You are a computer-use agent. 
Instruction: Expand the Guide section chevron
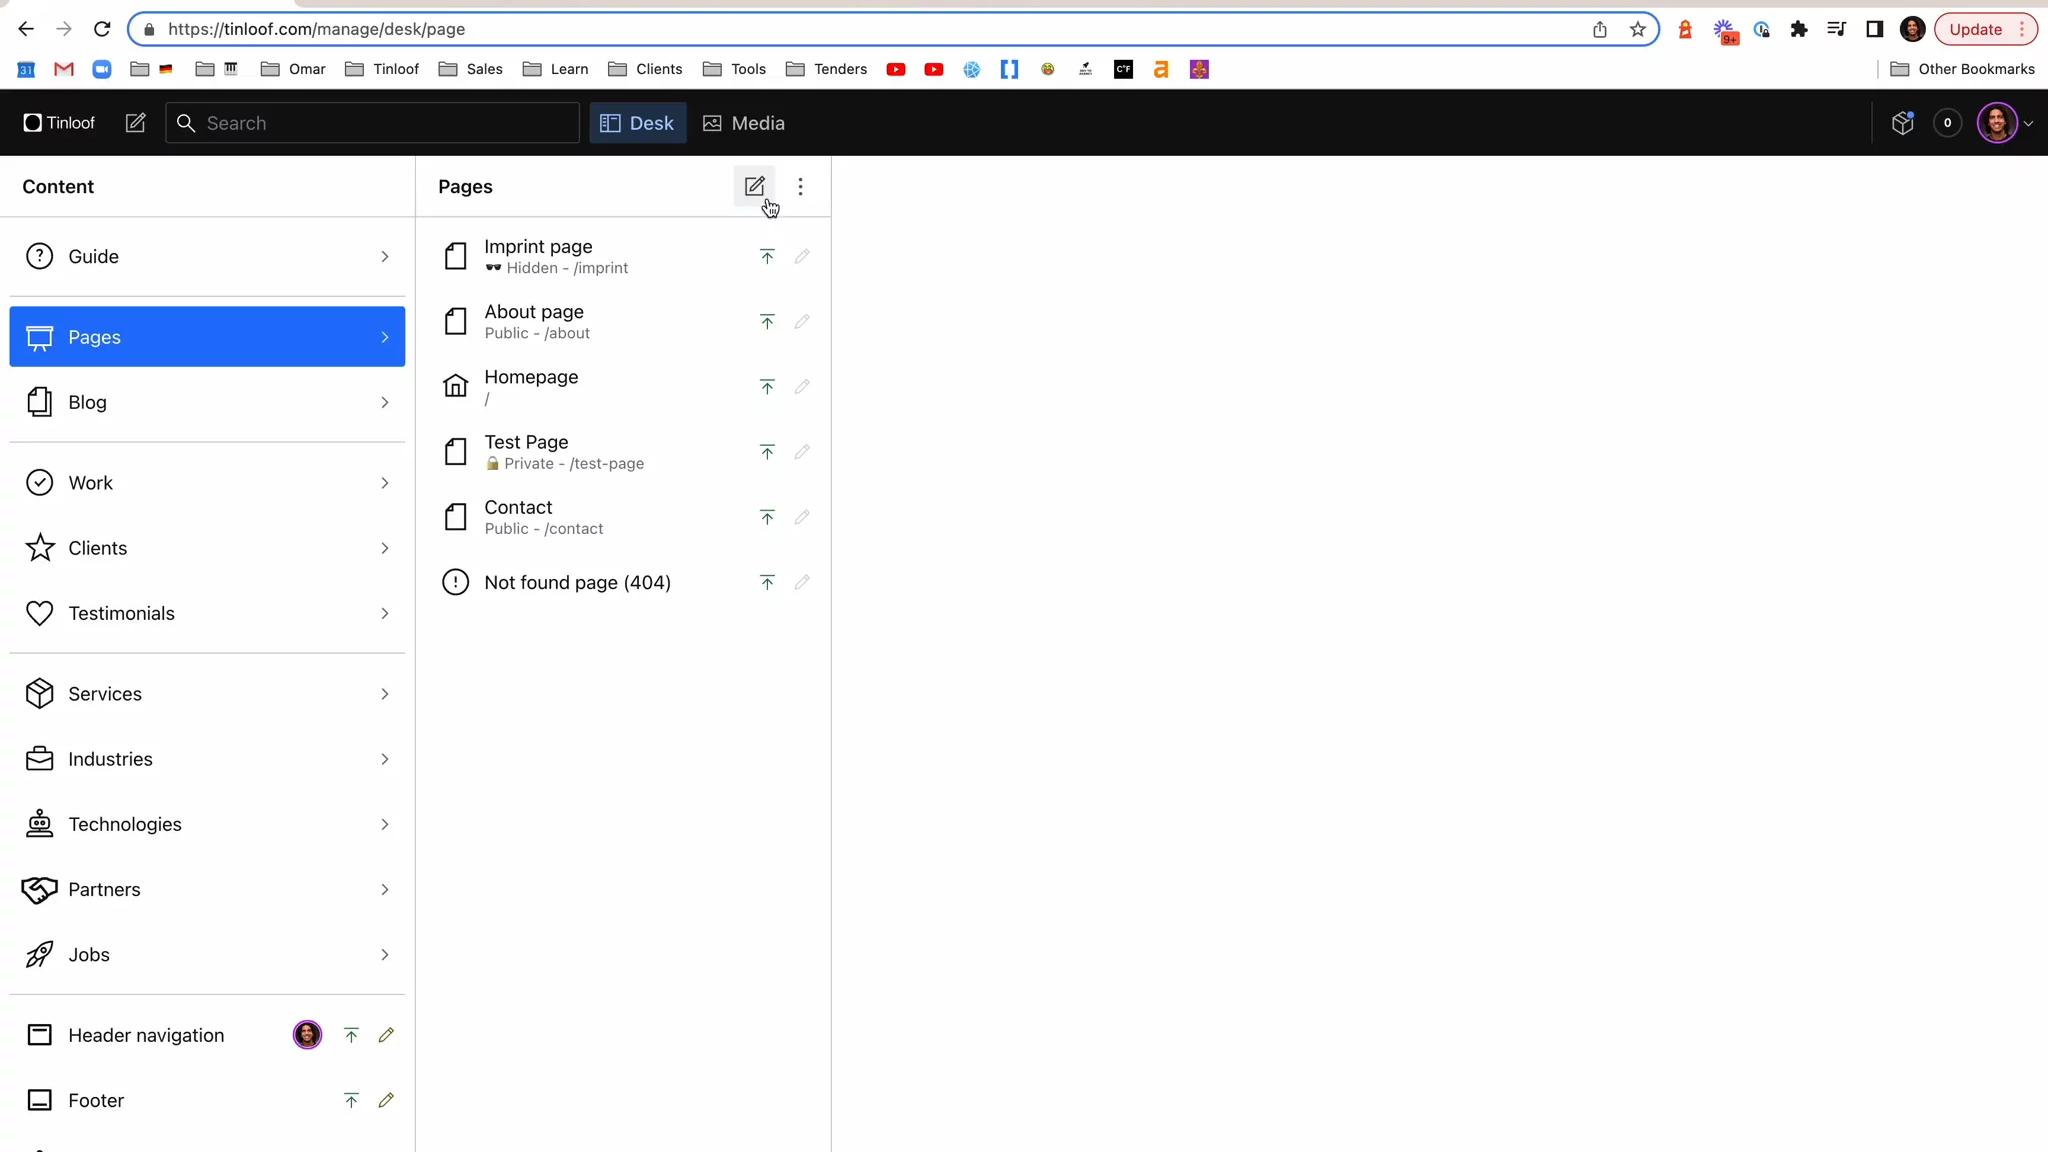pos(385,257)
